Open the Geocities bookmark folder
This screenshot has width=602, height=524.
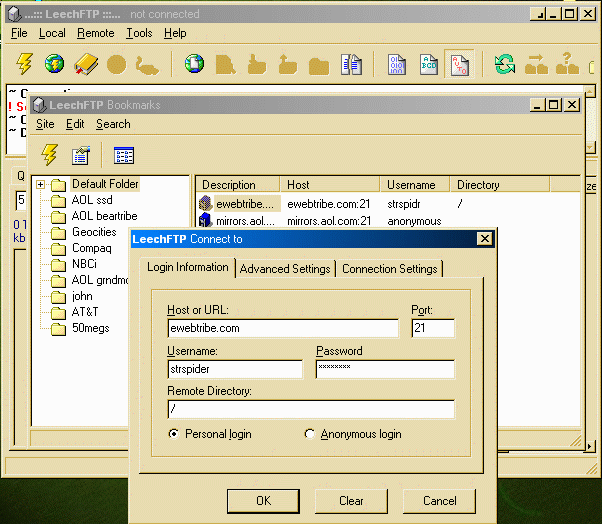[93, 232]
